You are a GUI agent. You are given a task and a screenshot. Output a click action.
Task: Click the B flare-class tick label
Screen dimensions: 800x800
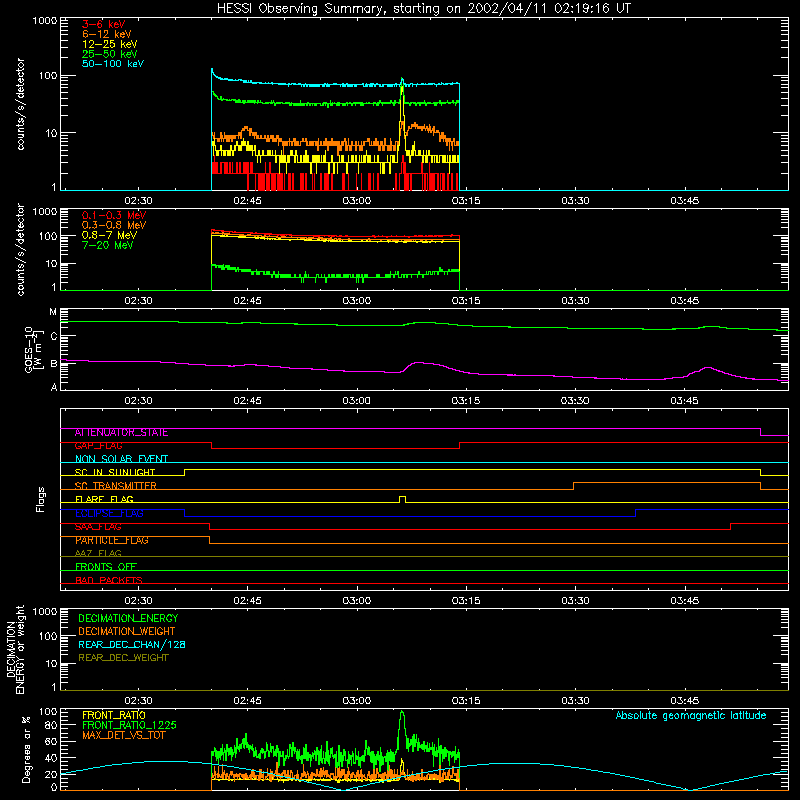(54, 364)
